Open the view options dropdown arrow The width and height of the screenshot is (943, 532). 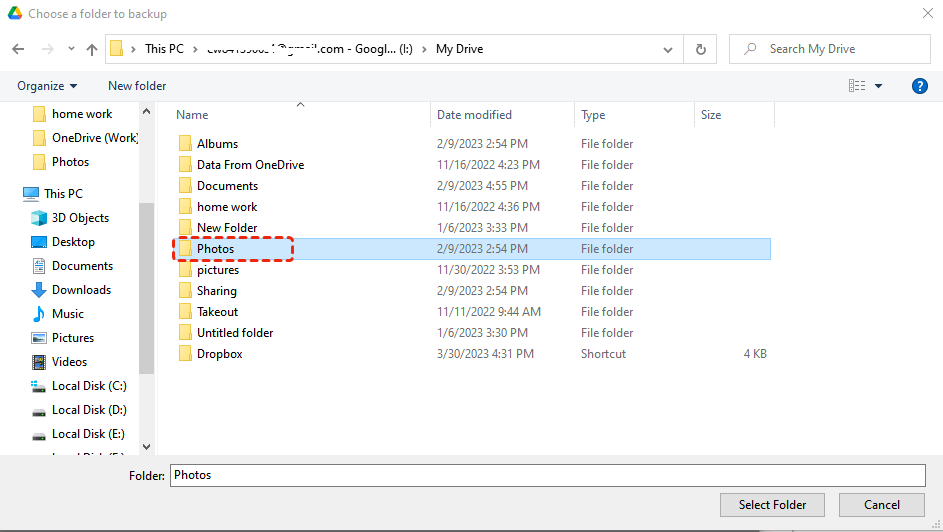[879, 86]
